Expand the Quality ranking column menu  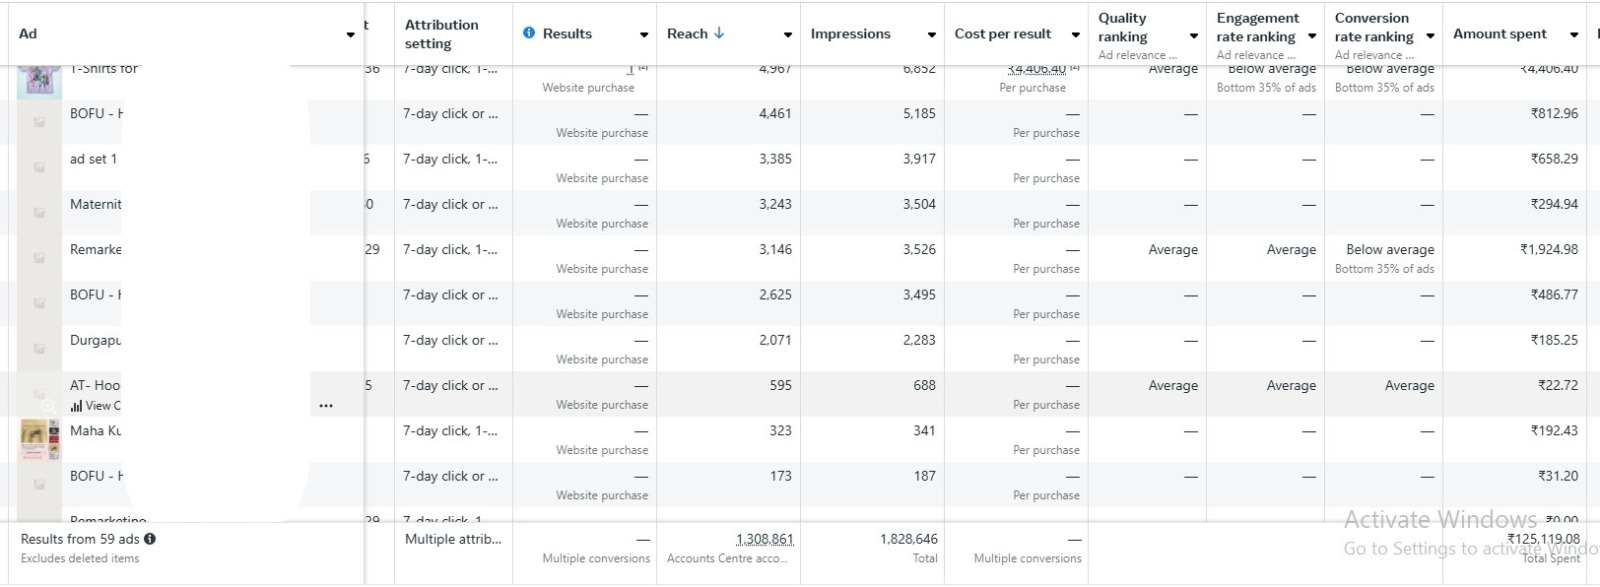tap(1194, 37)
